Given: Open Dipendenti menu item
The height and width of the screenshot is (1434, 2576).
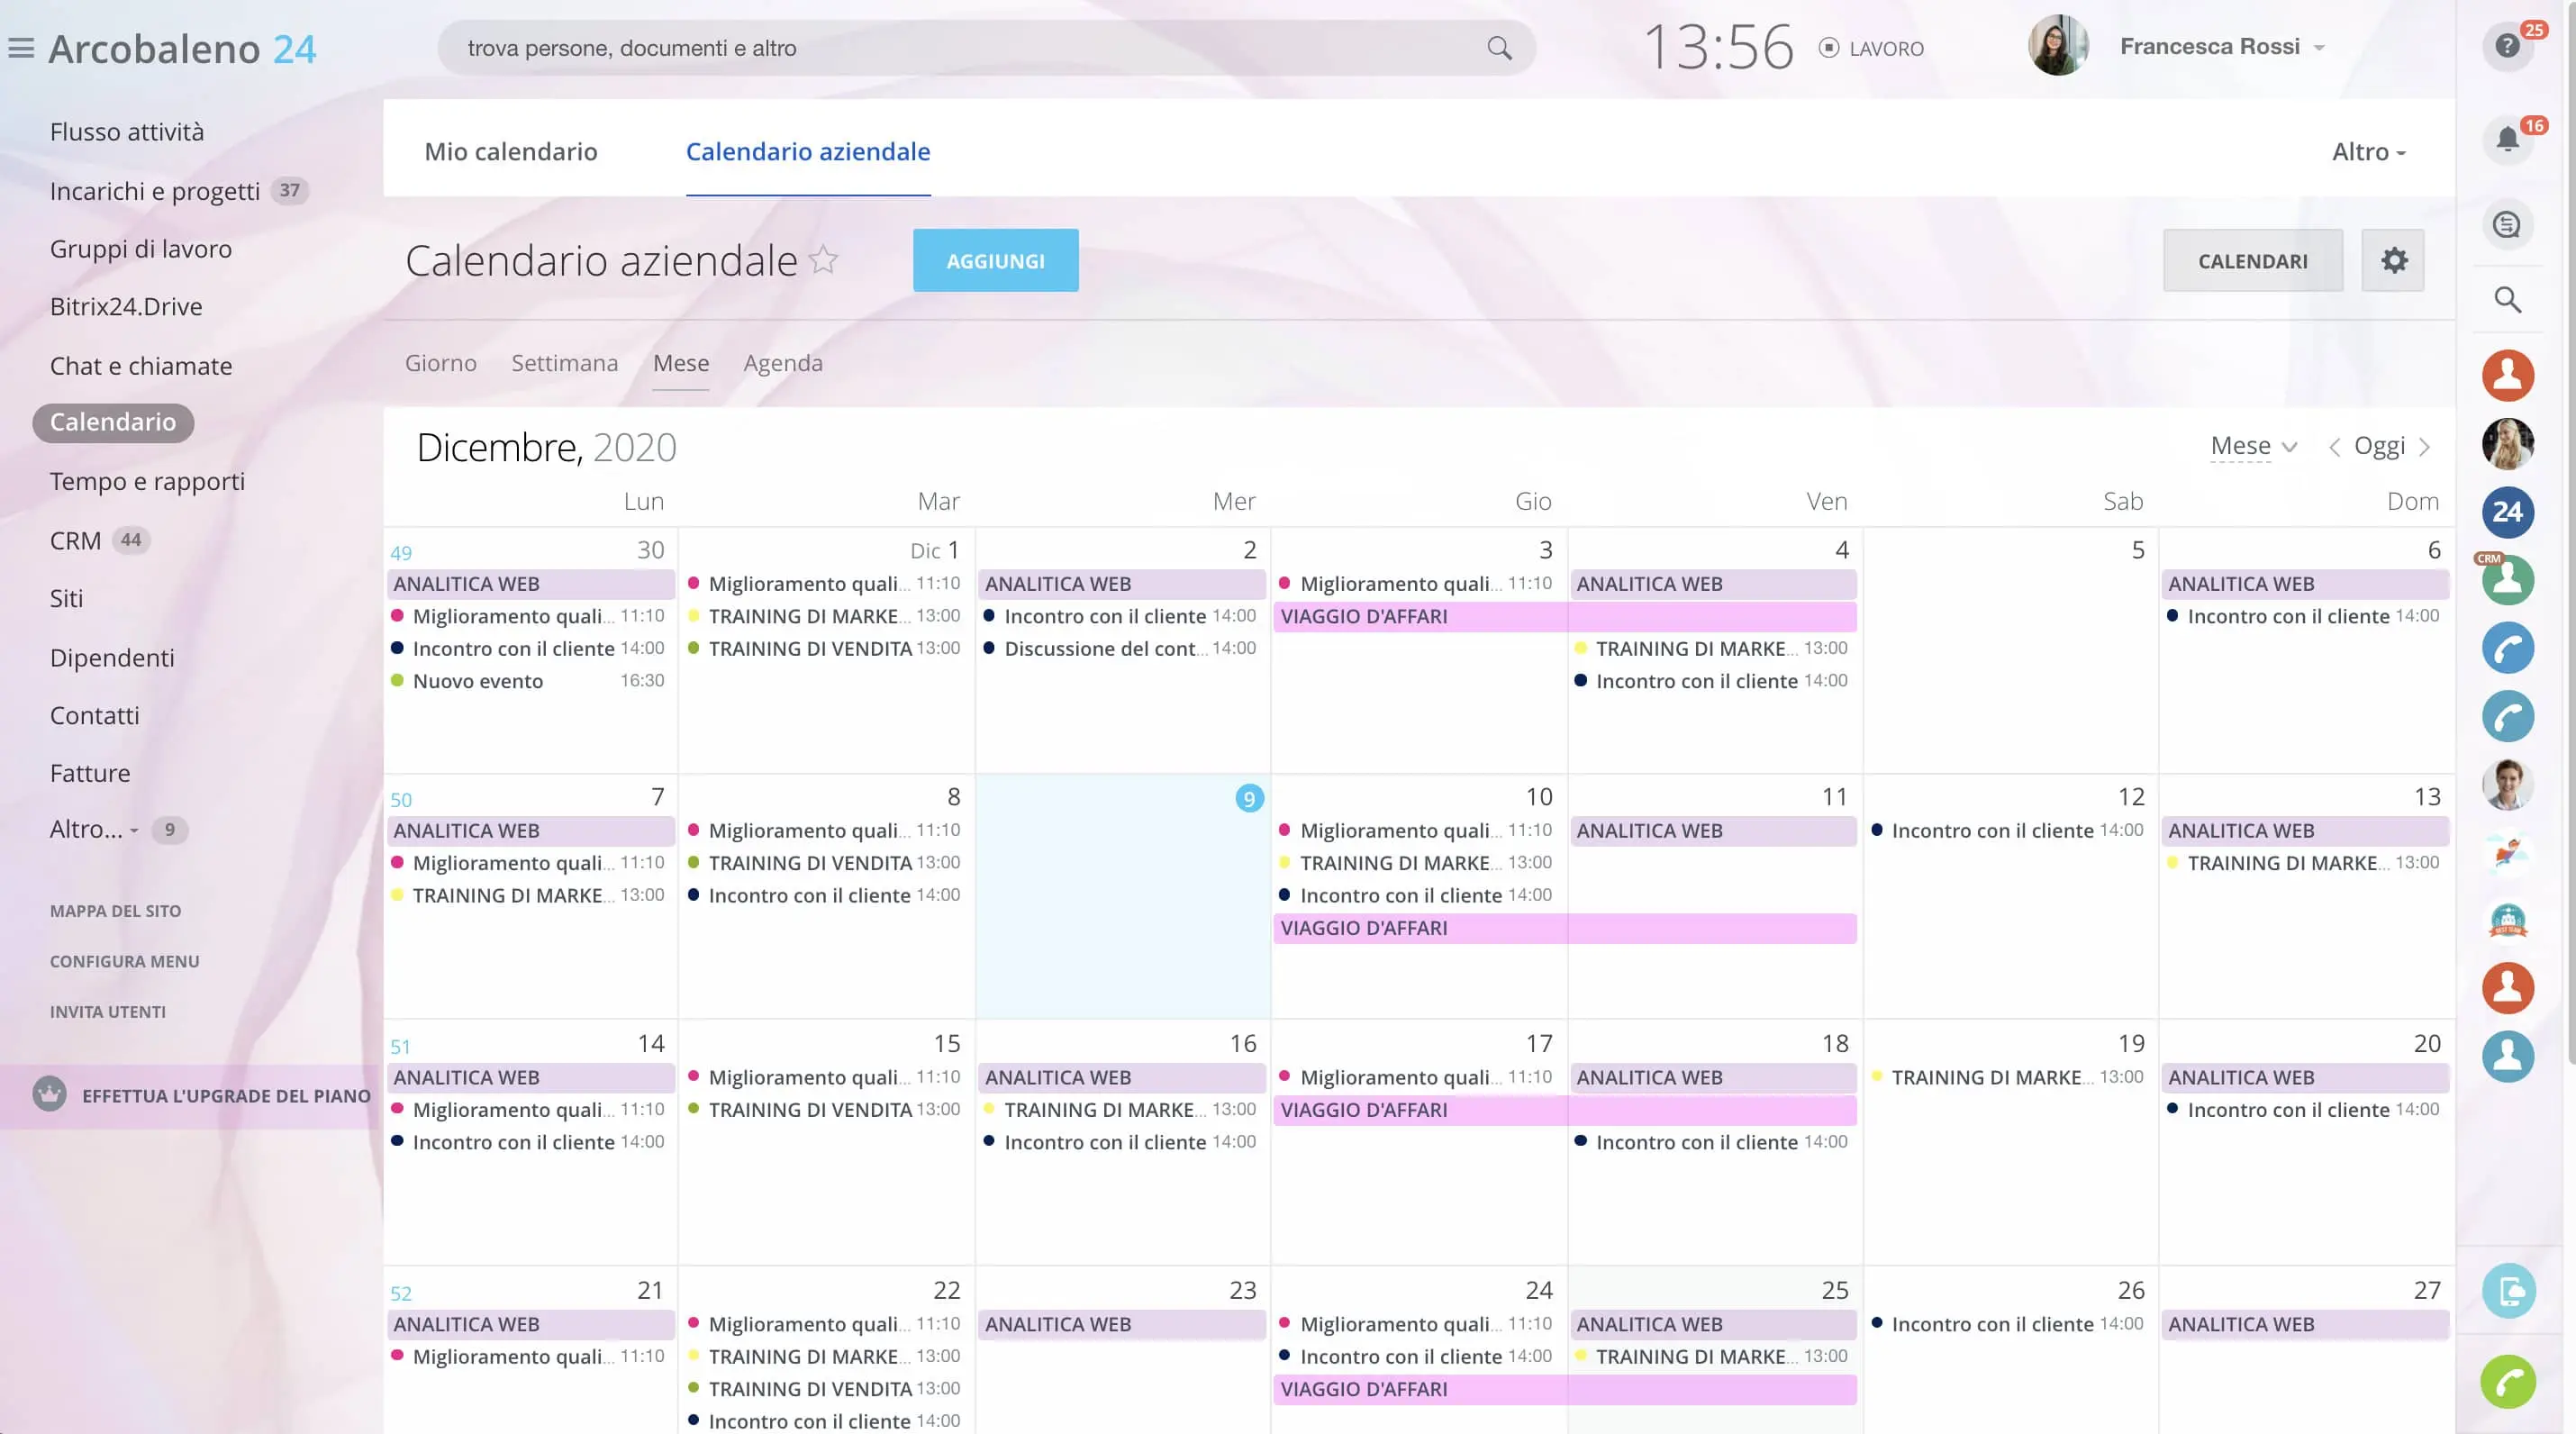Looking at the screenshot, I should pos(112,658).
